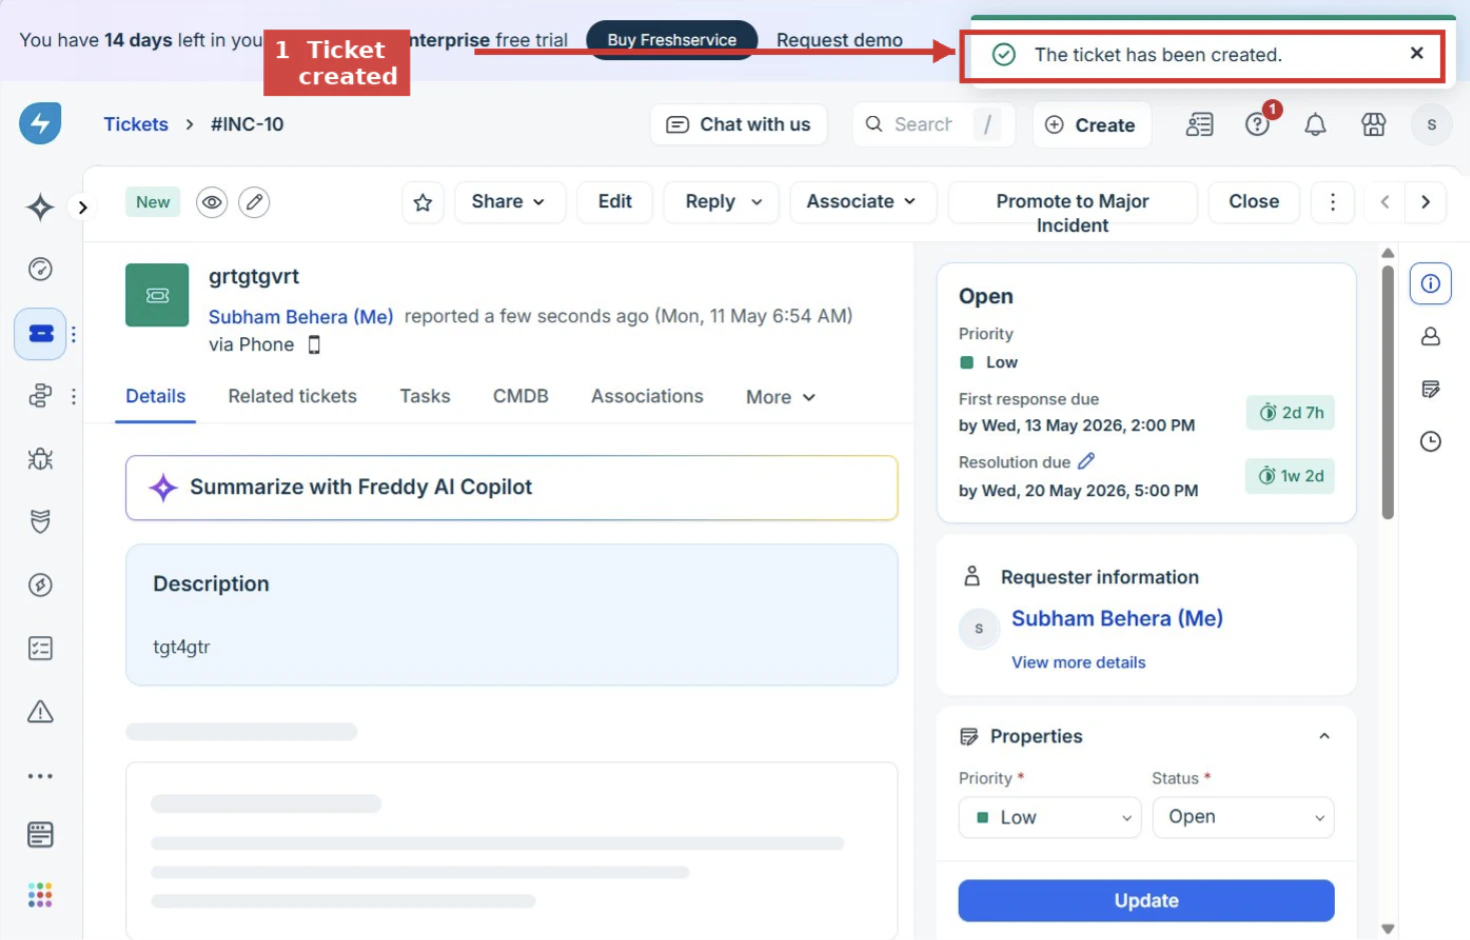Open the user profile avatar S
Screen dimensions: 1470x940
tap(1431, 124)
